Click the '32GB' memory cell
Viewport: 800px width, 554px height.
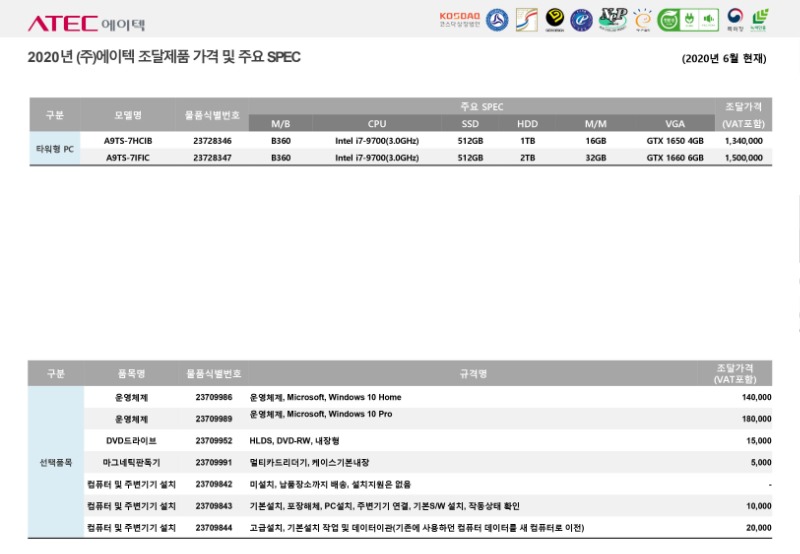(x=595, y=158)
